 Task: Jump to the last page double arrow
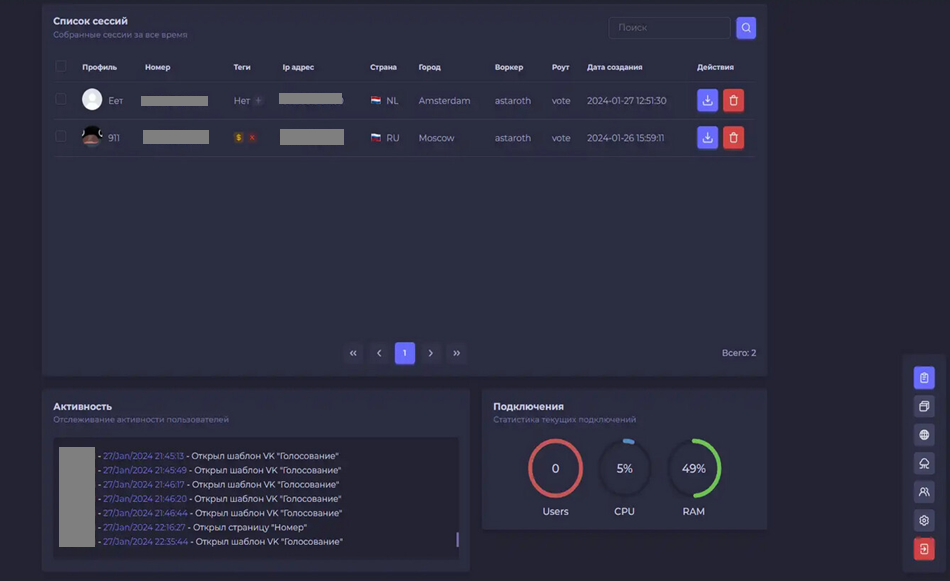coord(456,353)
